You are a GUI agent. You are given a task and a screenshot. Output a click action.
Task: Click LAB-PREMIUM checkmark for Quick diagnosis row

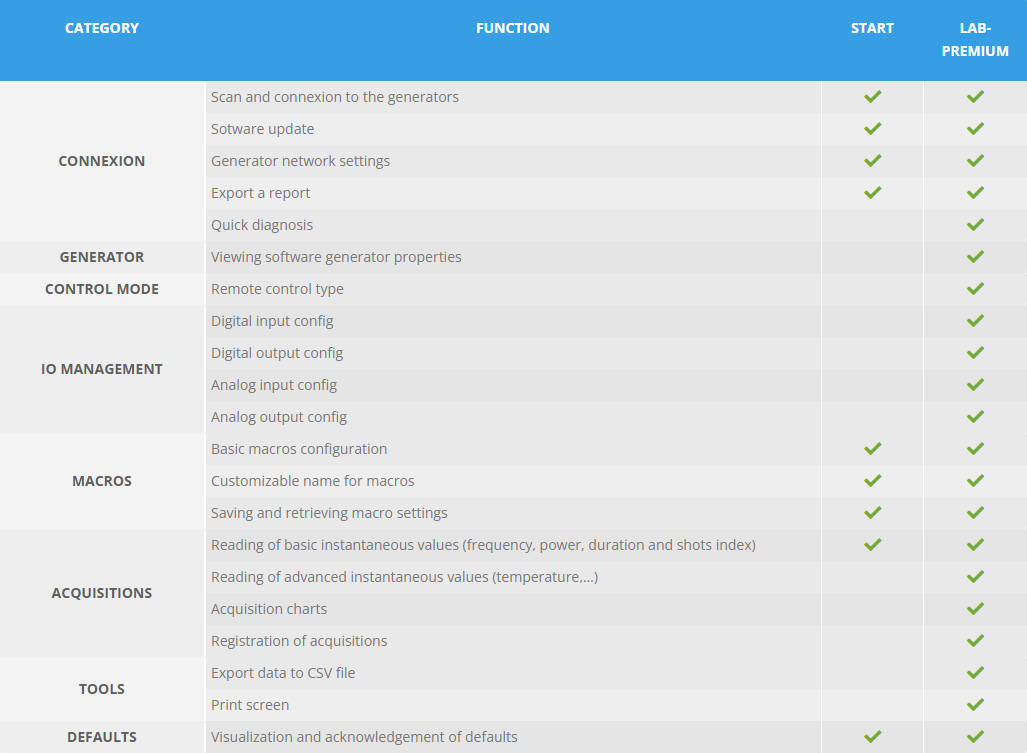[x=975, y=225]
